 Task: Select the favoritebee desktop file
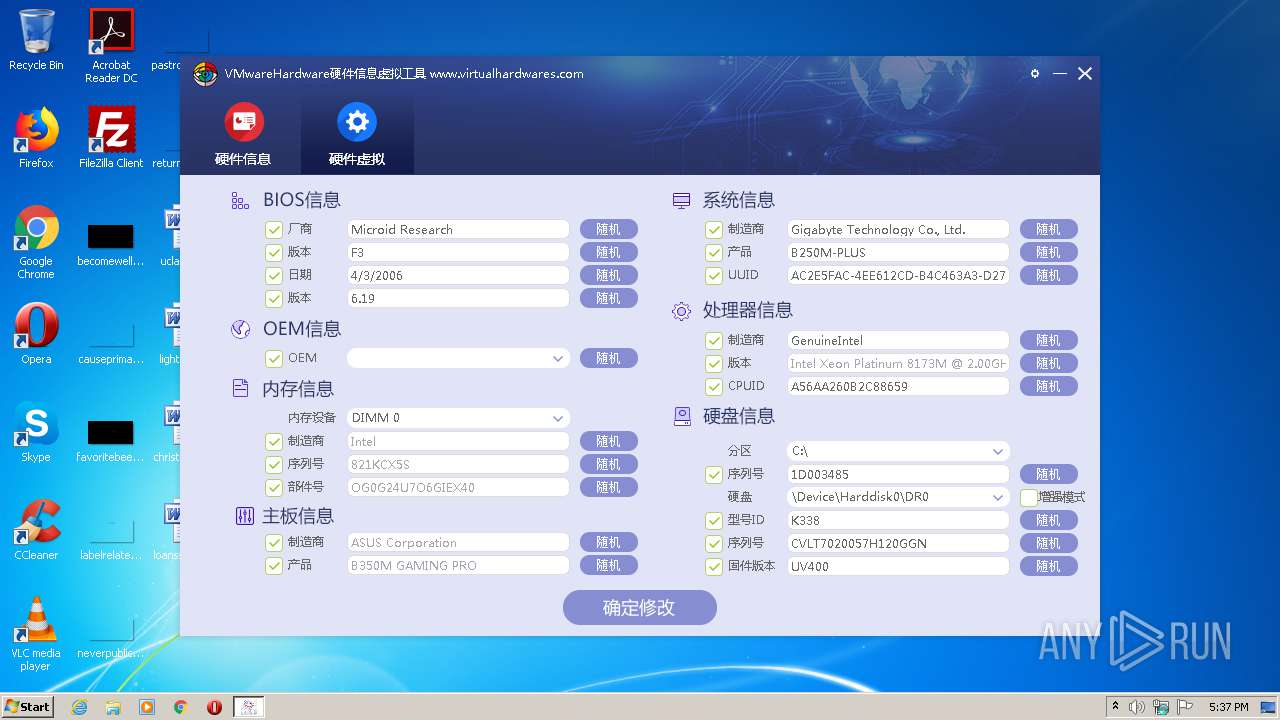click(x=111, y=440)
